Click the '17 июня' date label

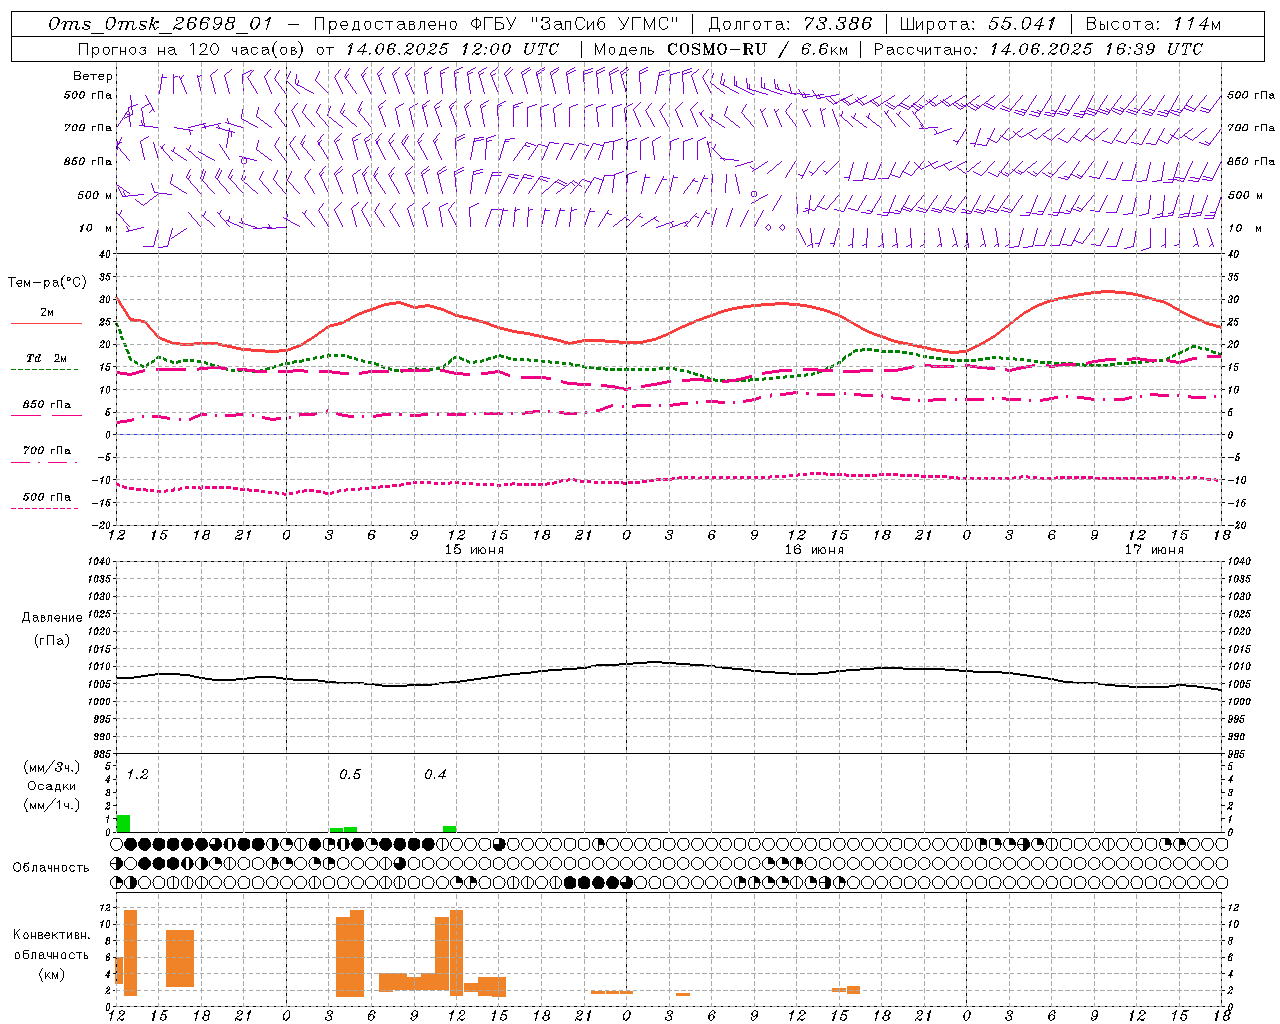[1154, 550]
